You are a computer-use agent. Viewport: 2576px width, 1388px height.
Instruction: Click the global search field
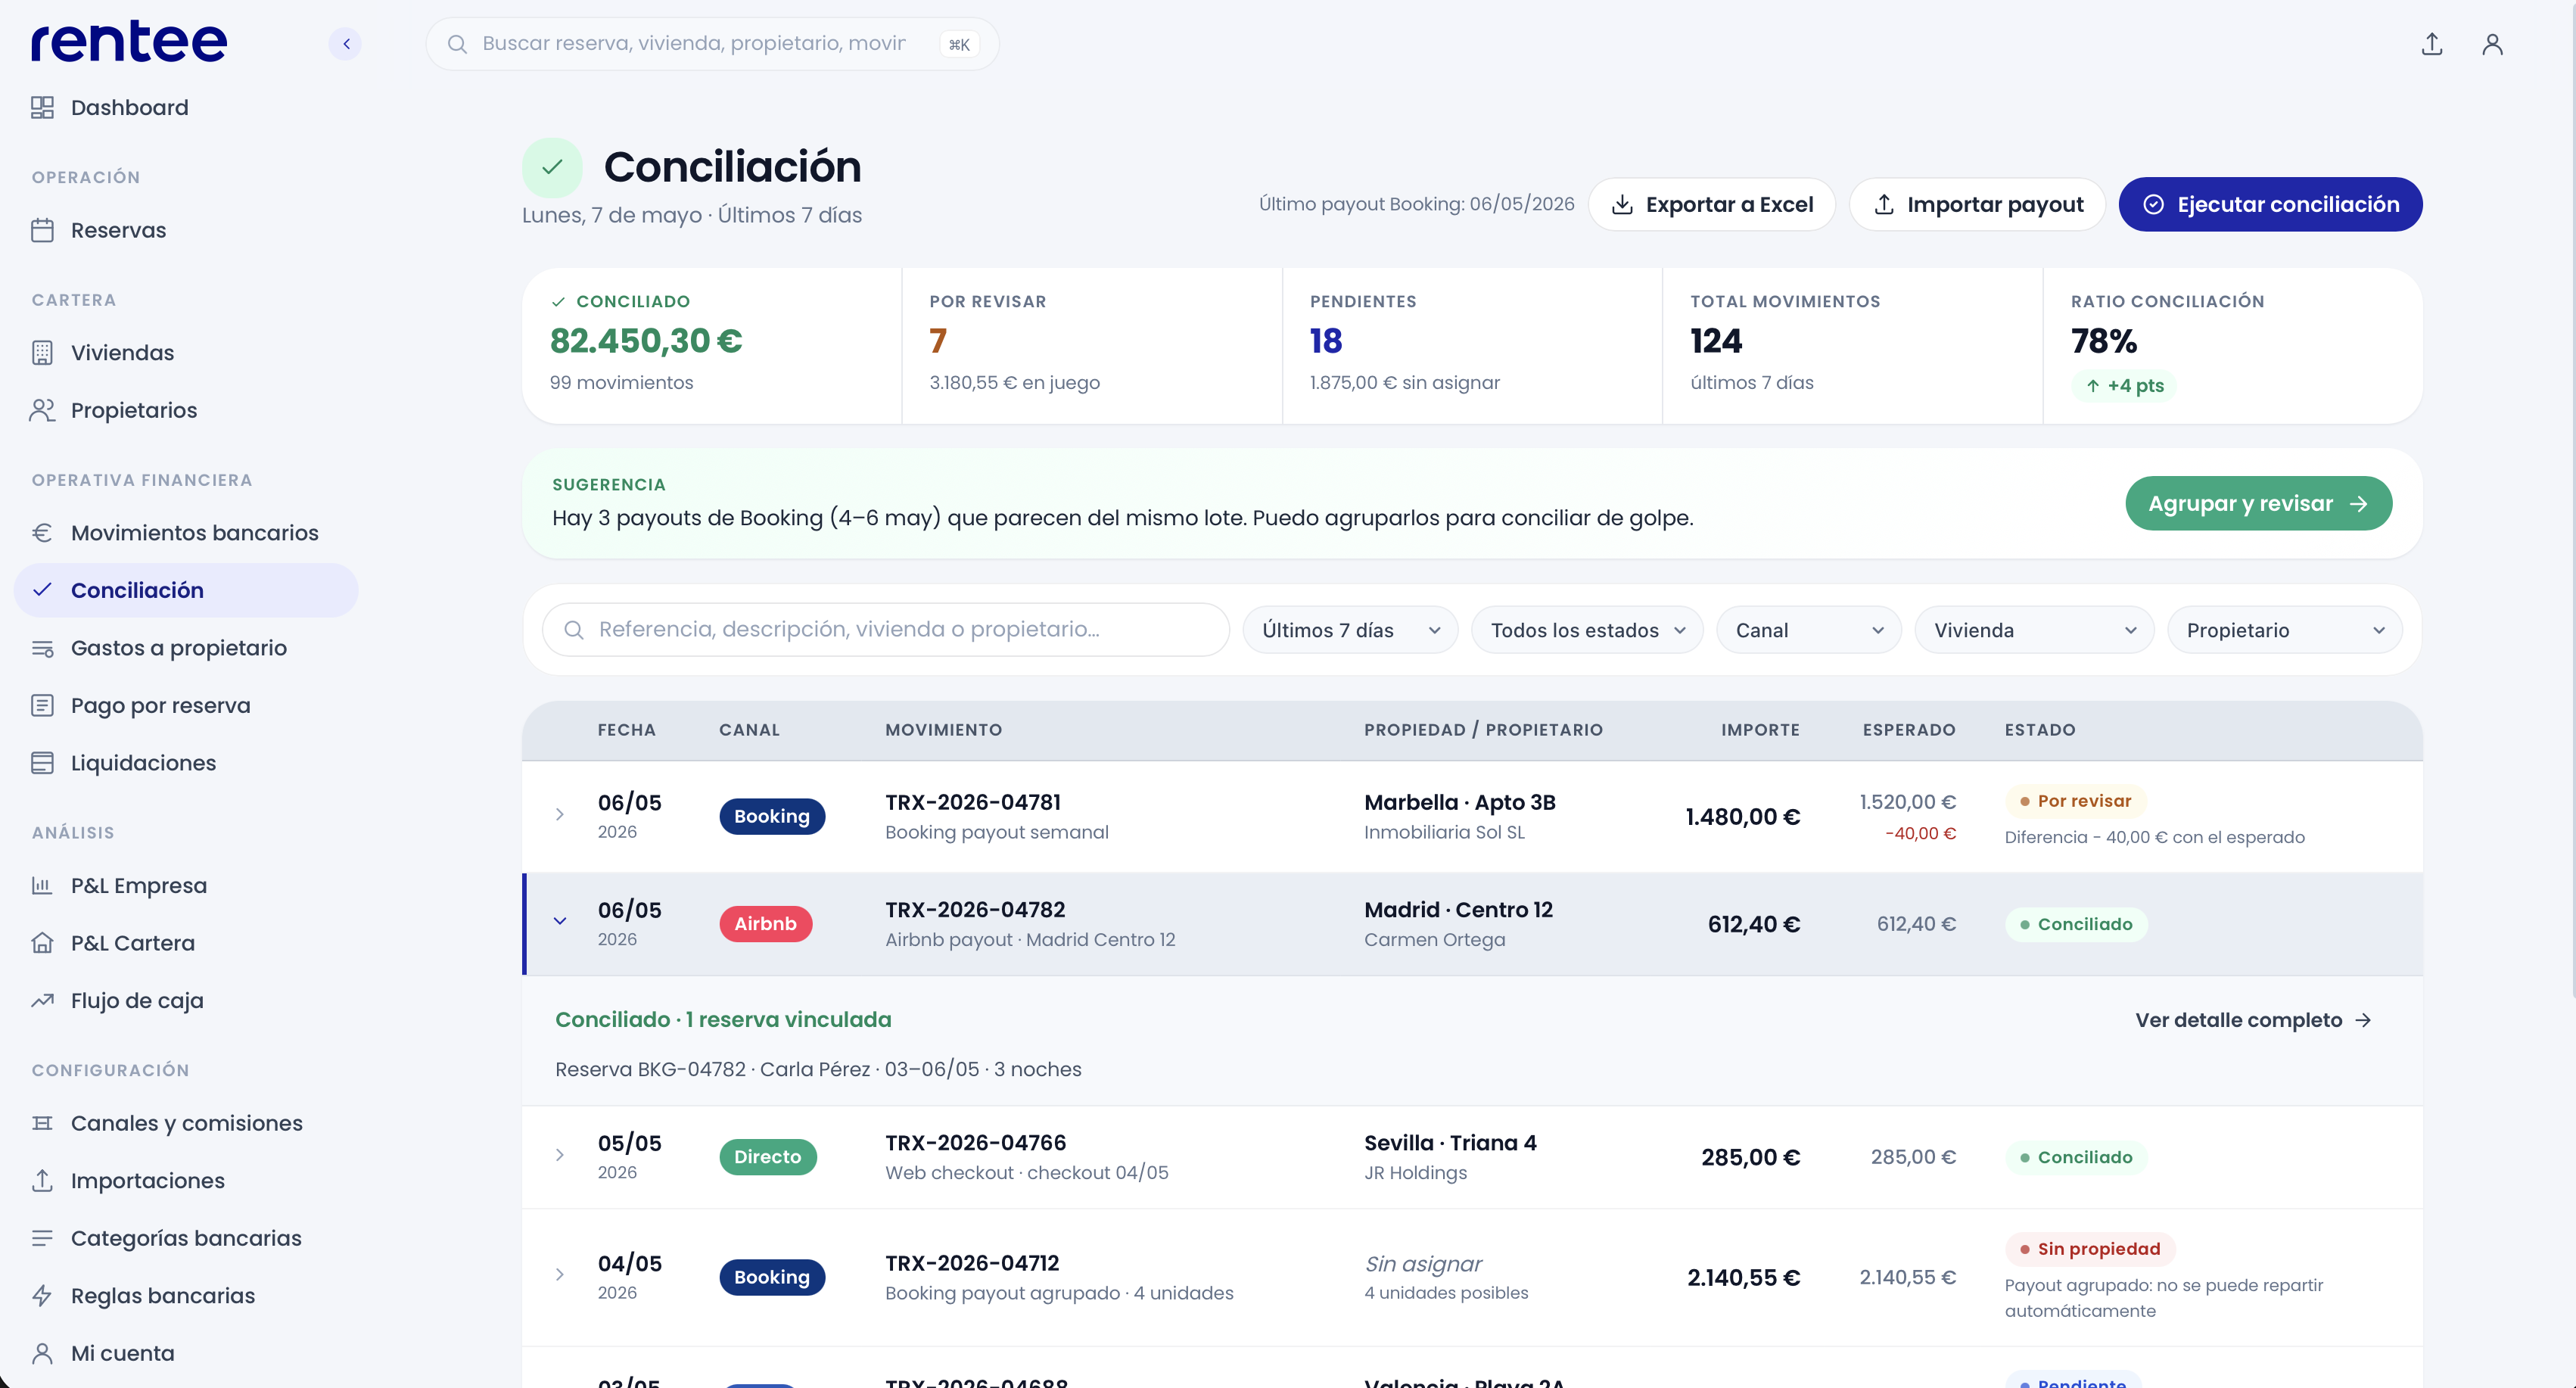click(x=712, y=44)
